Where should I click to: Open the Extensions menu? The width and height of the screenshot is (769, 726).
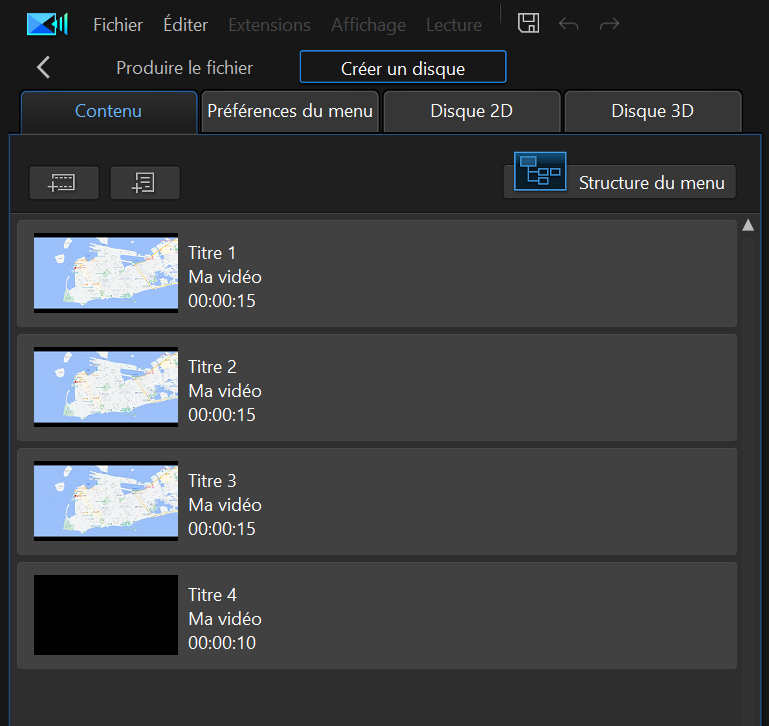269,25
